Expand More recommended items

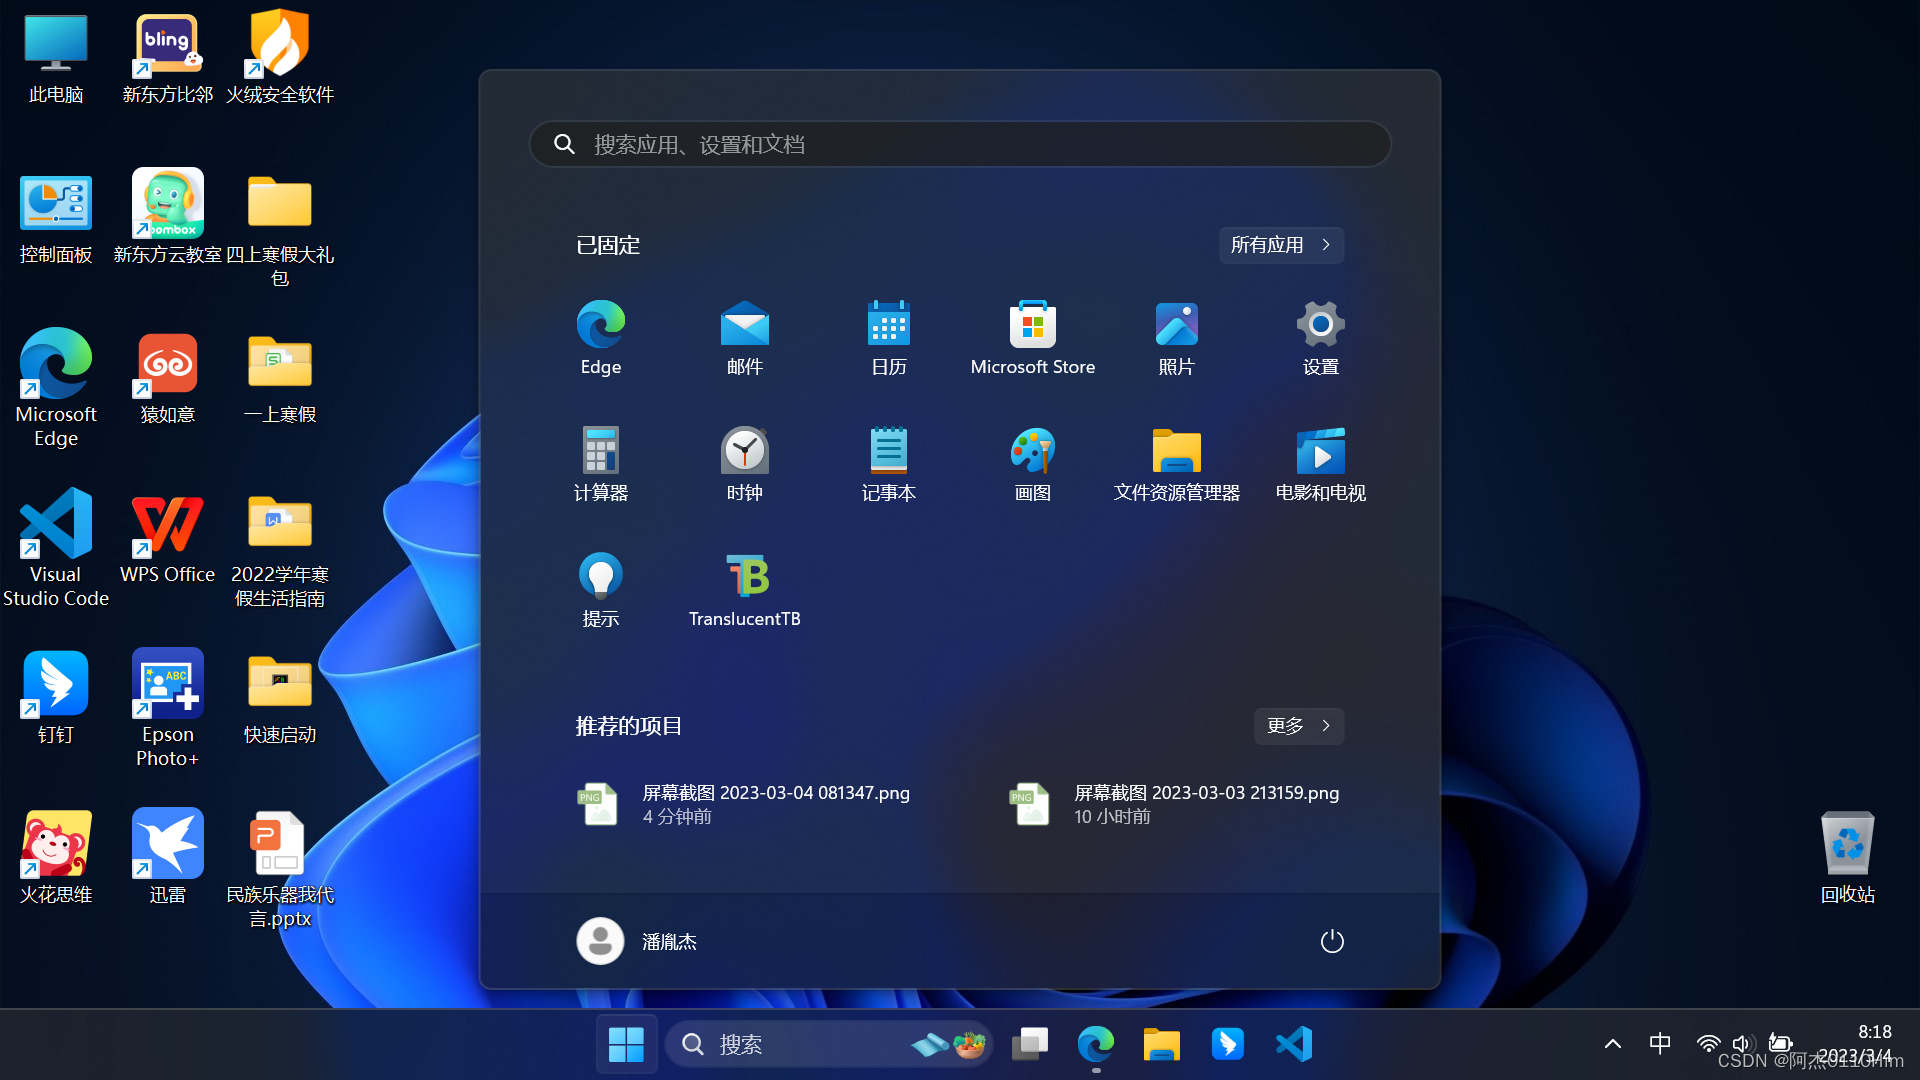click(1298, 726)
